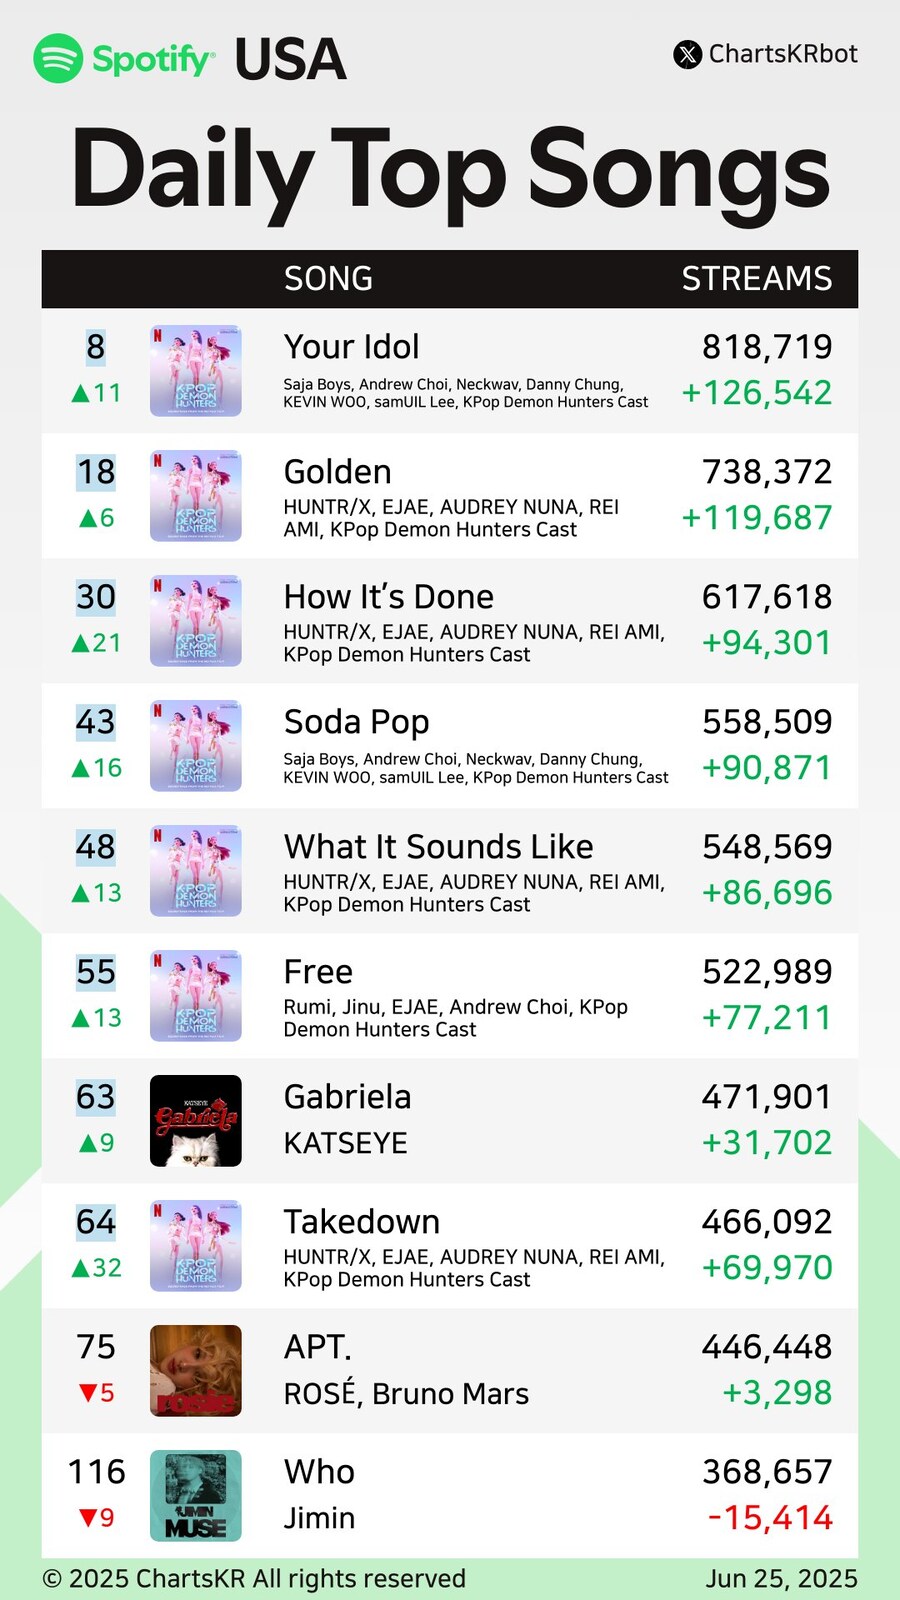Click the ChartsKR copyright notice text
Image resolution: width=900 pixels, height=1600 pixels.
[254, 1579]
